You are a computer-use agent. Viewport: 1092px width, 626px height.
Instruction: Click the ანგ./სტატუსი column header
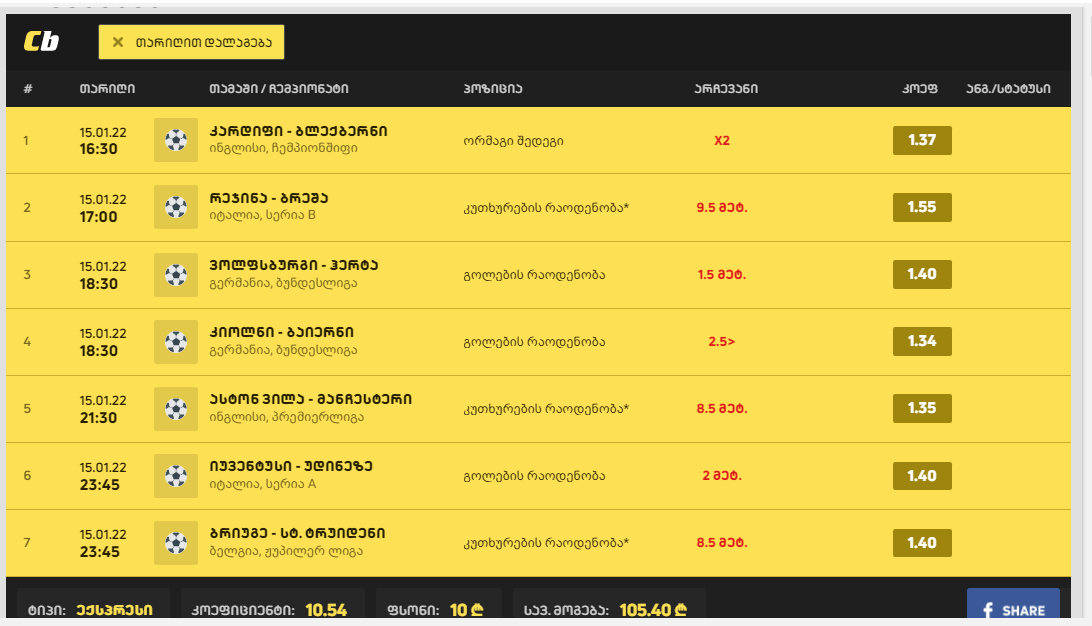pyautogui.click(x=1008, y=88)
